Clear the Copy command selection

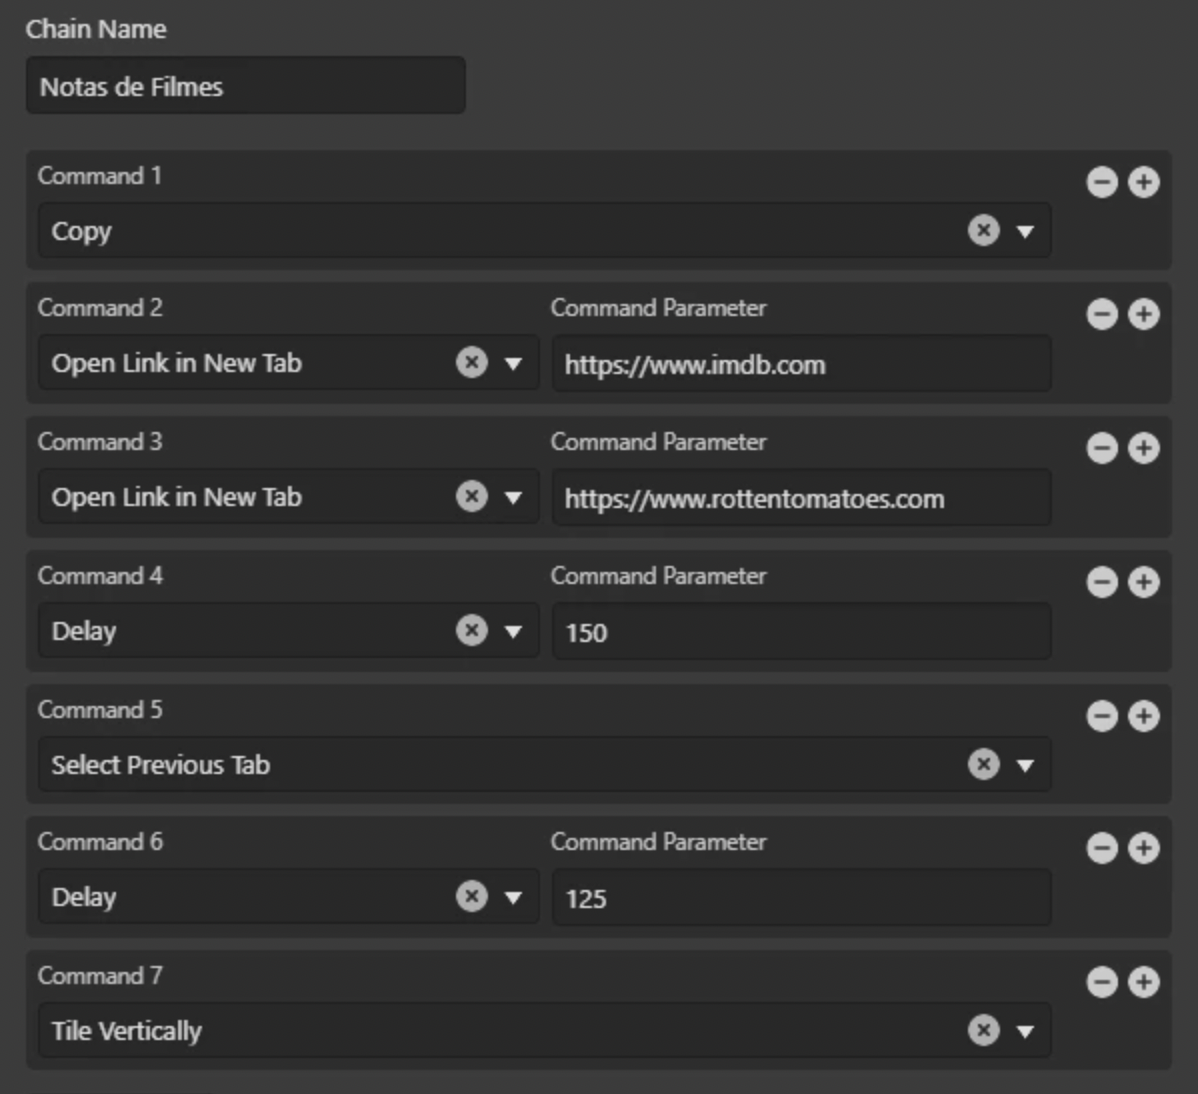[983, 230]
